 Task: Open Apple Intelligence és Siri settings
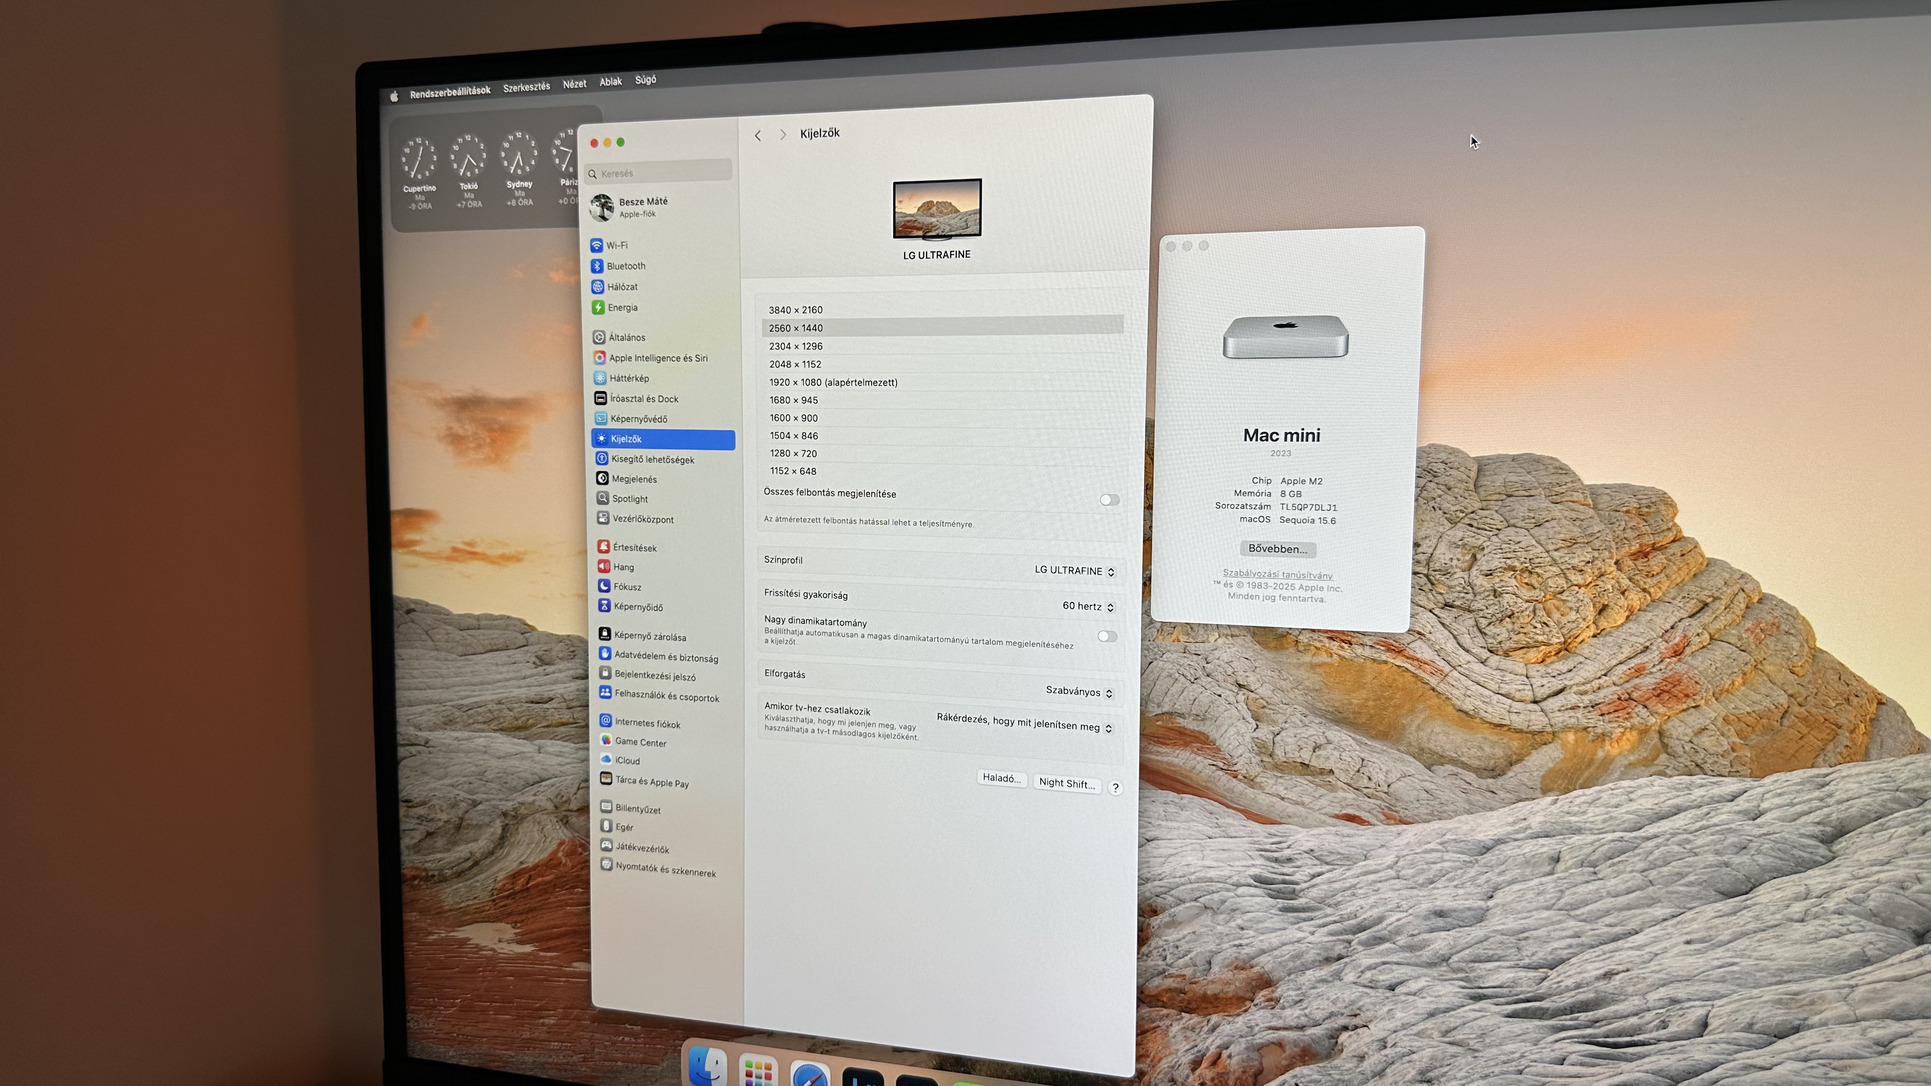[657, 358]
